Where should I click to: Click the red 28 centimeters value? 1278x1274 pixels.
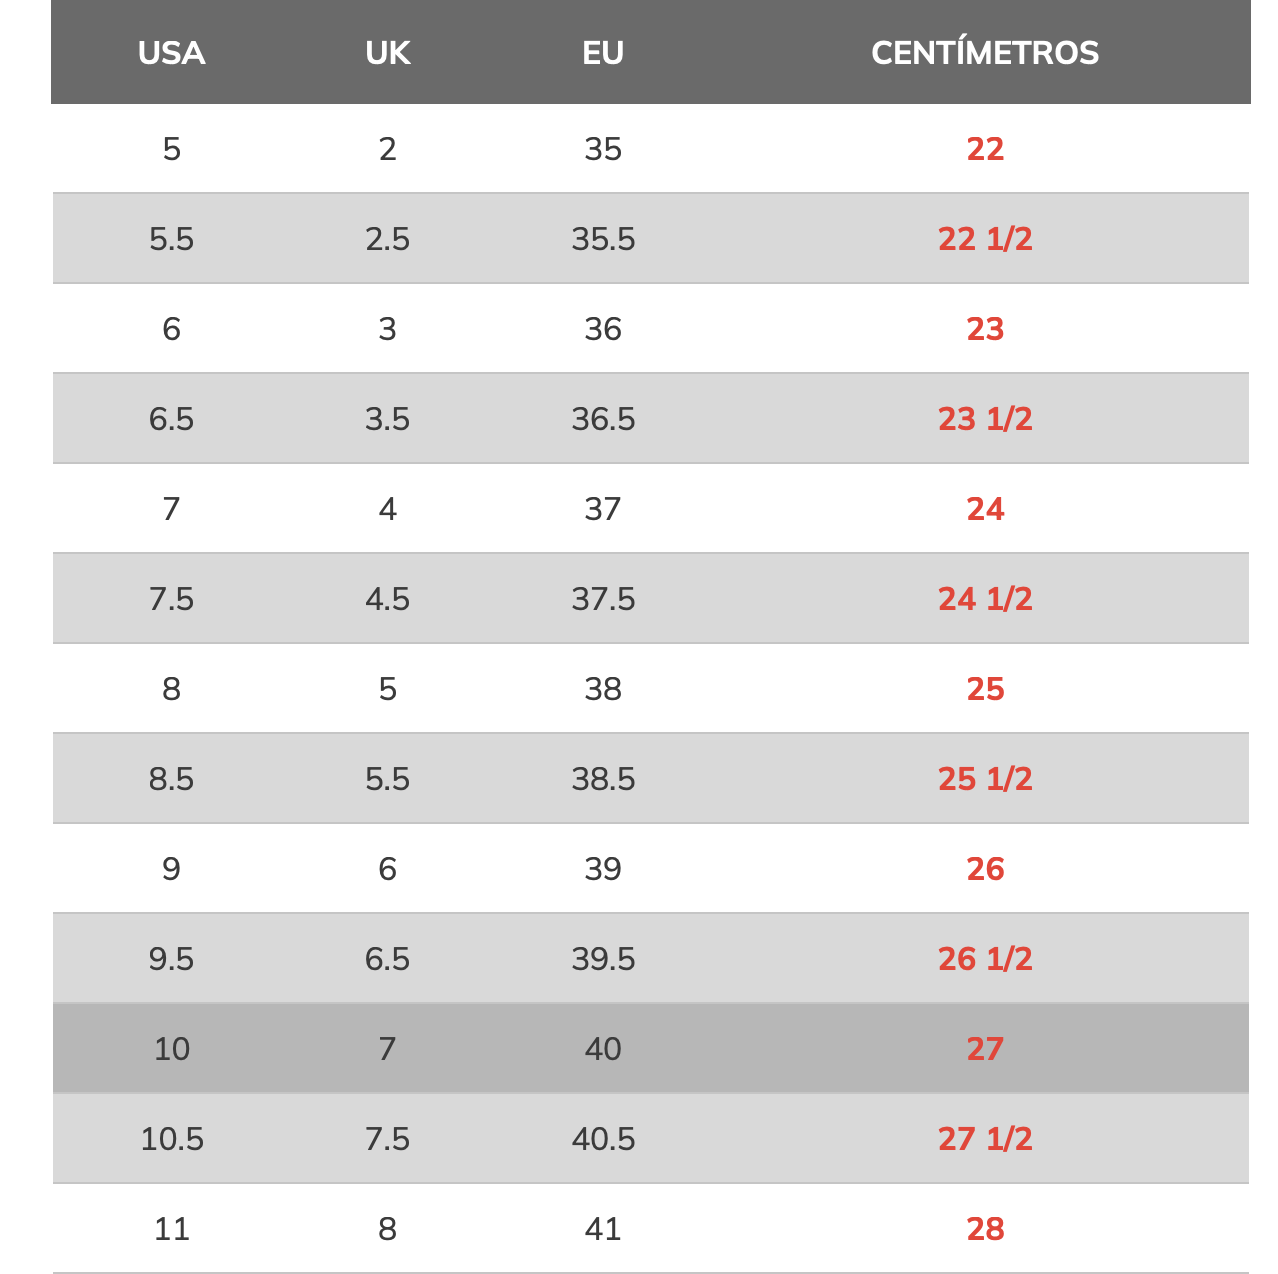[x=984, y=1229]
